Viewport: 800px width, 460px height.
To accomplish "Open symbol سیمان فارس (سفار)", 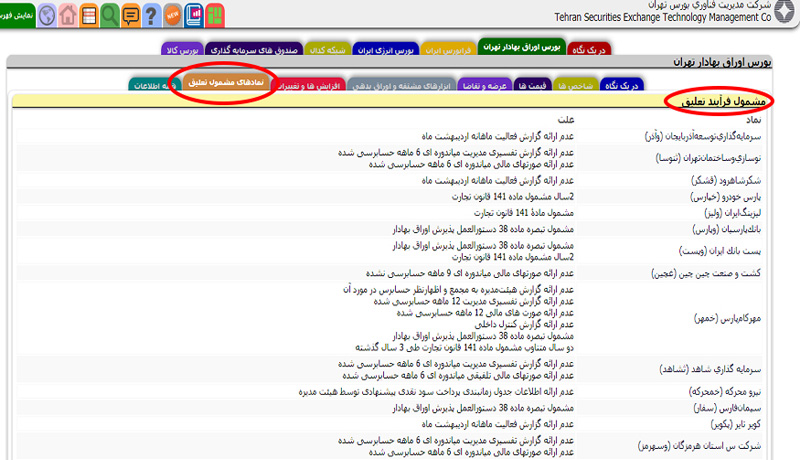I will [727, 407].
